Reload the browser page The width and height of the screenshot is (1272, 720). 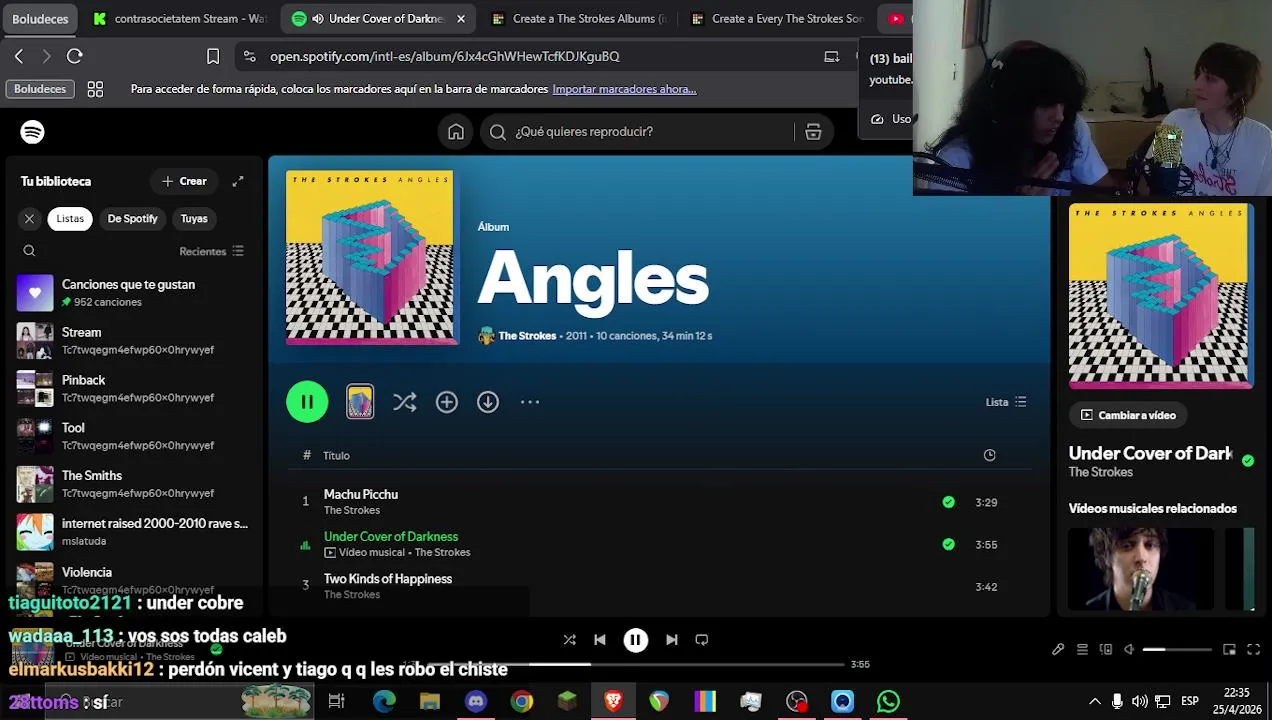point(75,56)
